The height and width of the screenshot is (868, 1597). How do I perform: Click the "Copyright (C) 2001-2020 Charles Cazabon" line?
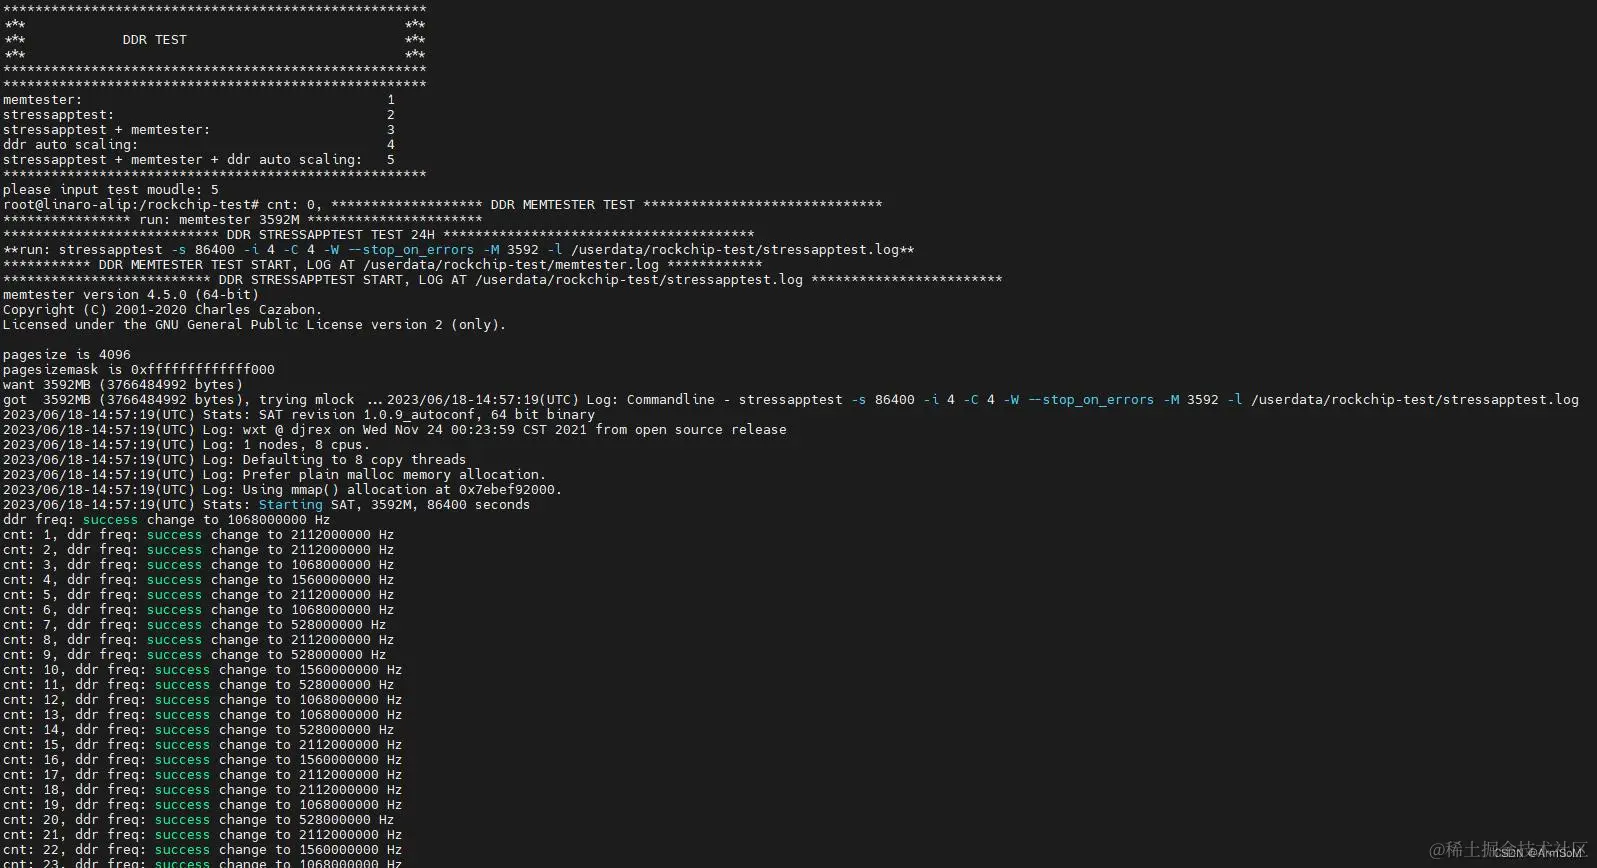tap(163, 310)
